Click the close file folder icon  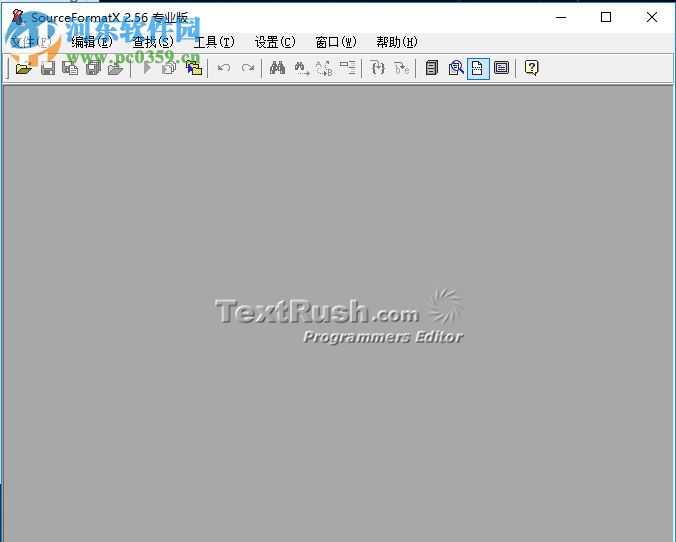(116, 68)
